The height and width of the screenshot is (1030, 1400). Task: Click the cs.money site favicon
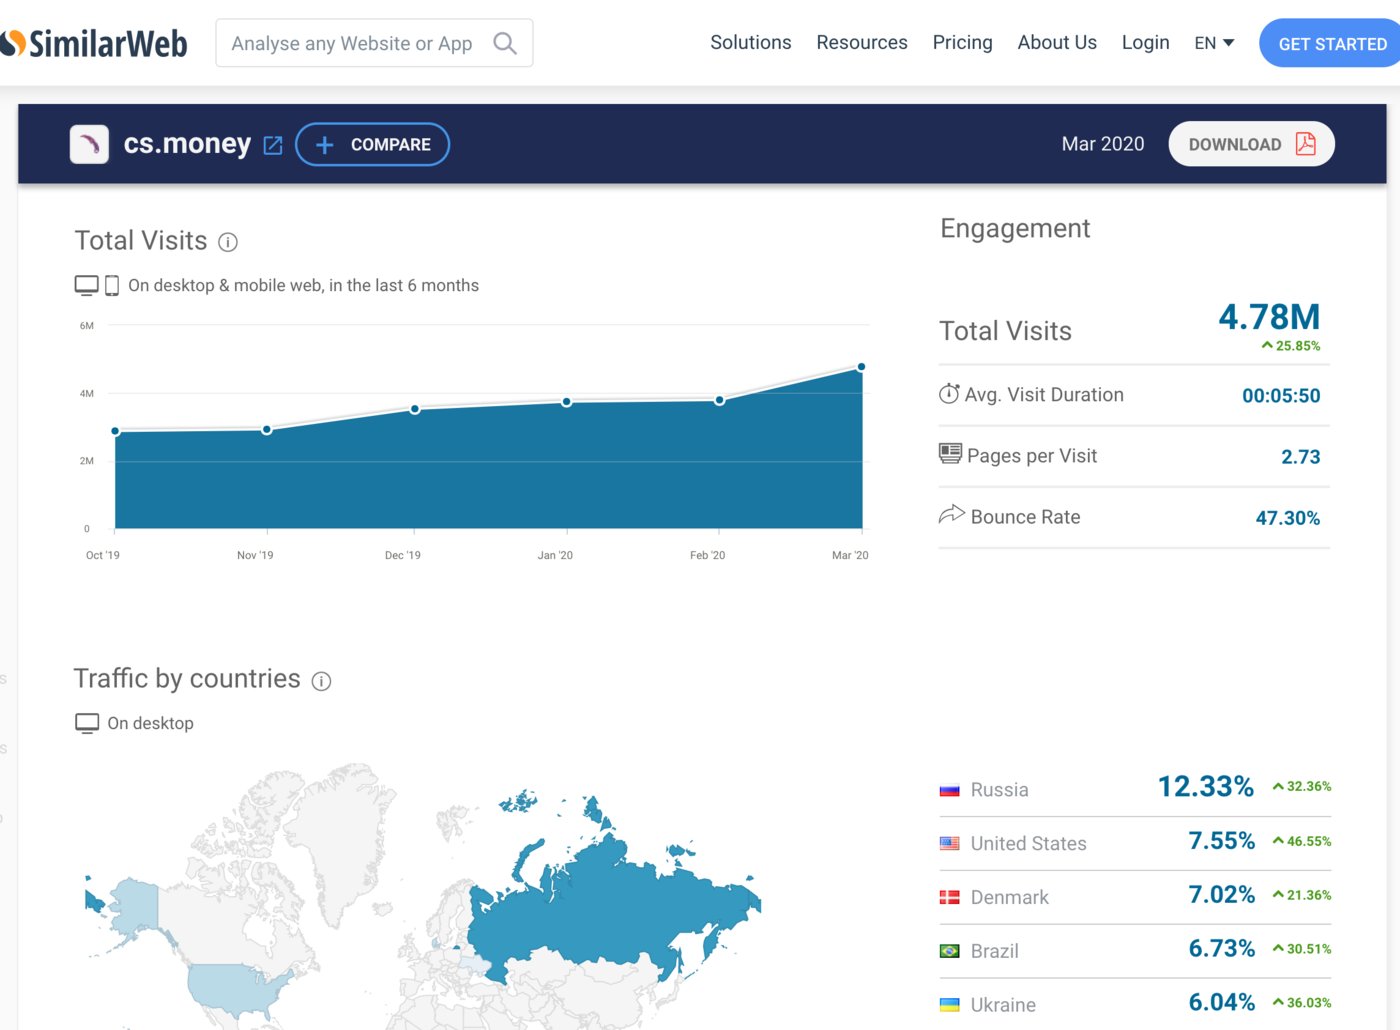coord(89,144)
